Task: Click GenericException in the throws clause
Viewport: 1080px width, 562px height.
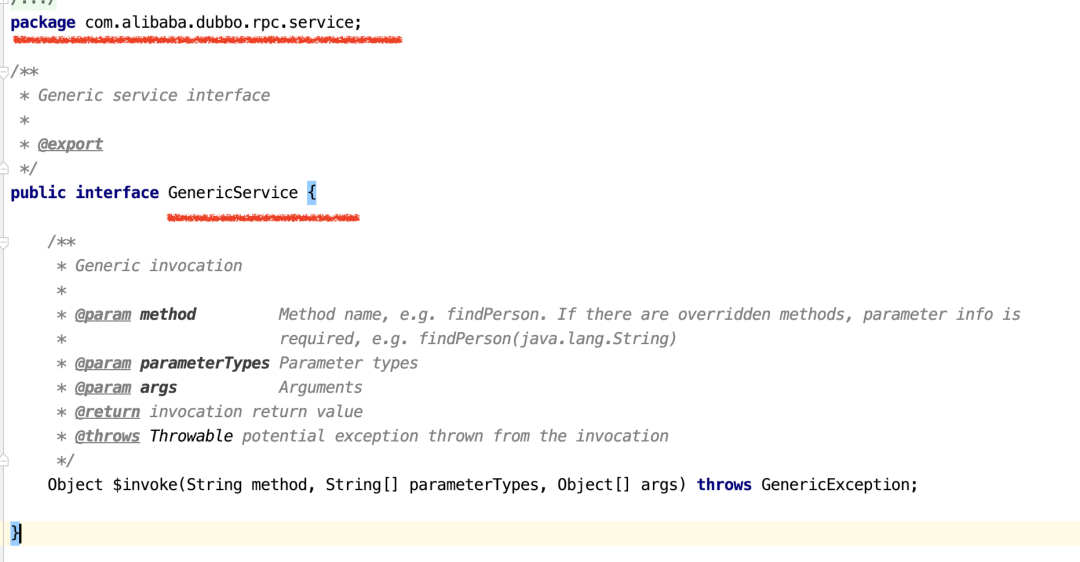Action: click(x=835, y=485)
